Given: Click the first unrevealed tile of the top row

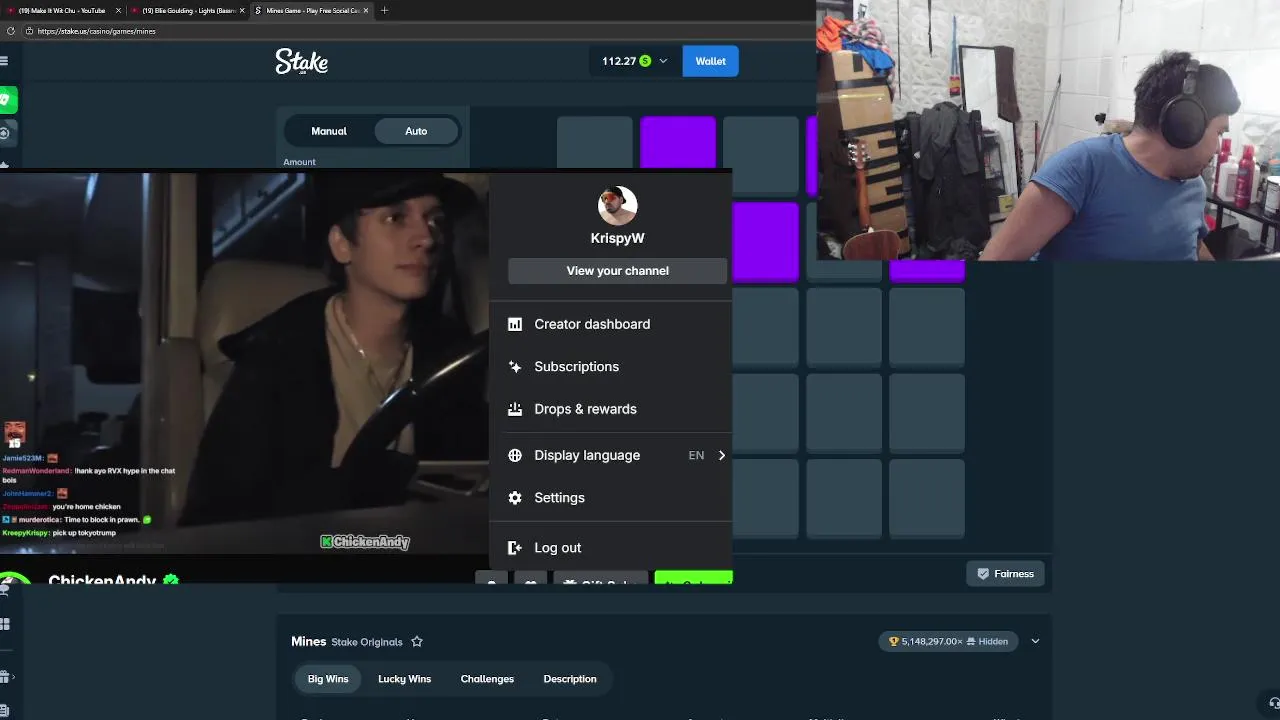Looking at the screenshot, I should click(595, 143).
